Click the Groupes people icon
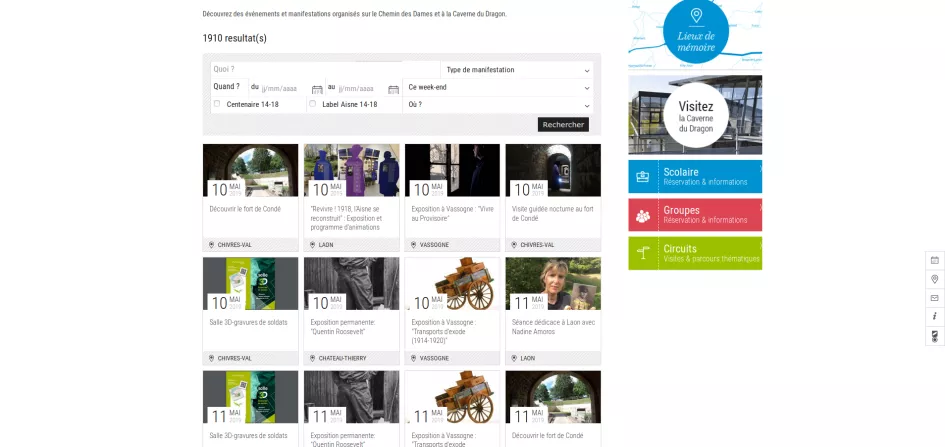Image resolution: width=945 pixels, height=447 pixels. click(643, 216)
